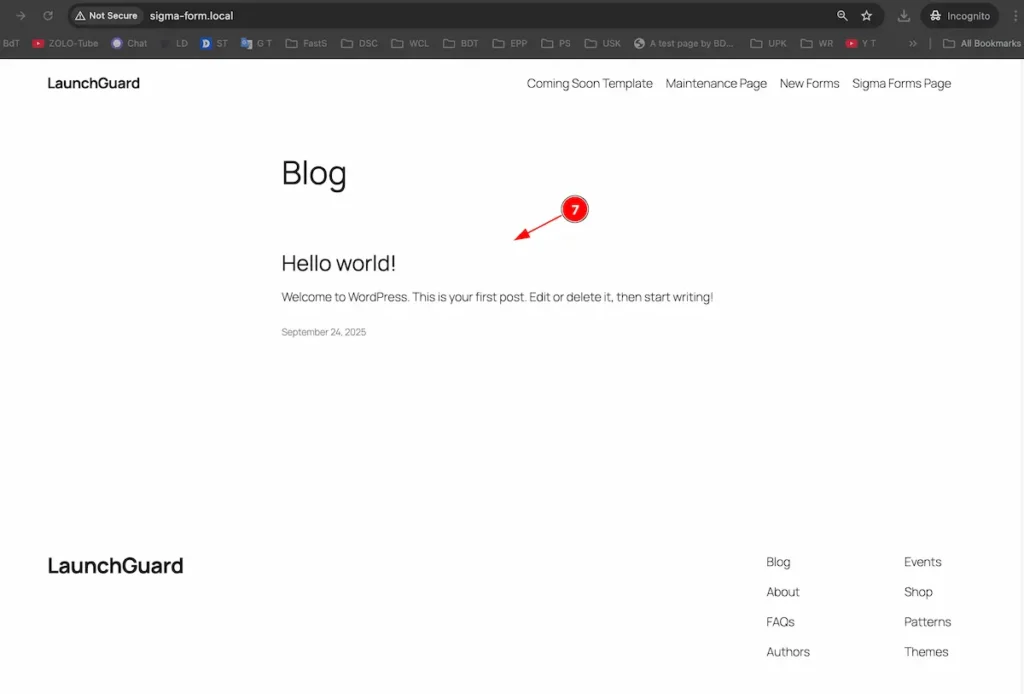Open the WR bookmark folder
Image resolution: width=1024 pixels, height=694 pixels.
(817, 43)
